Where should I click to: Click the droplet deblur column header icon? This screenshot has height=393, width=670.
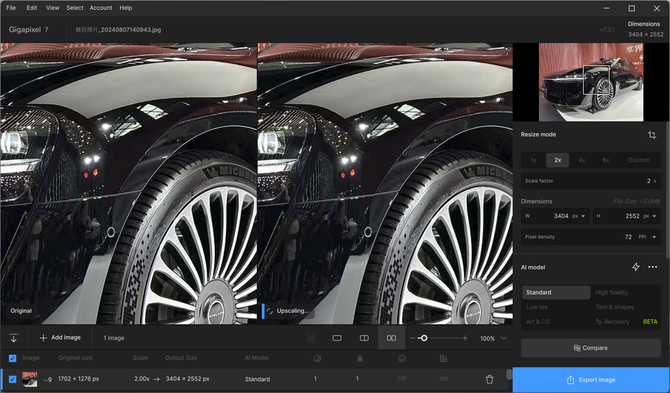[360, 358]
